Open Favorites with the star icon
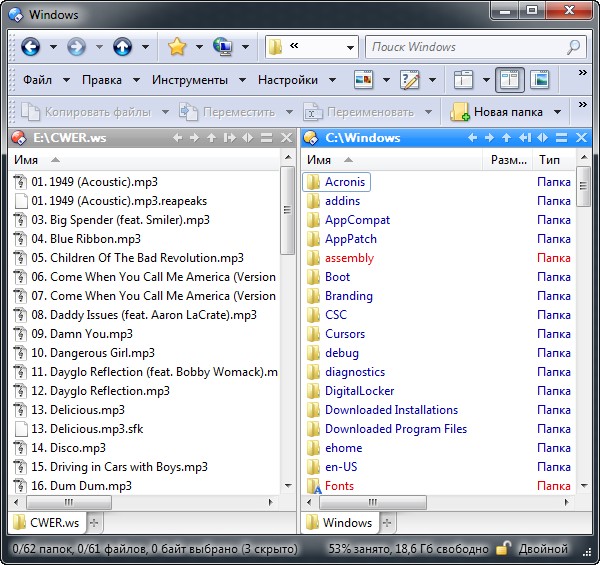Viewport: 600px width, 565px height. click(x=177, y=47)
